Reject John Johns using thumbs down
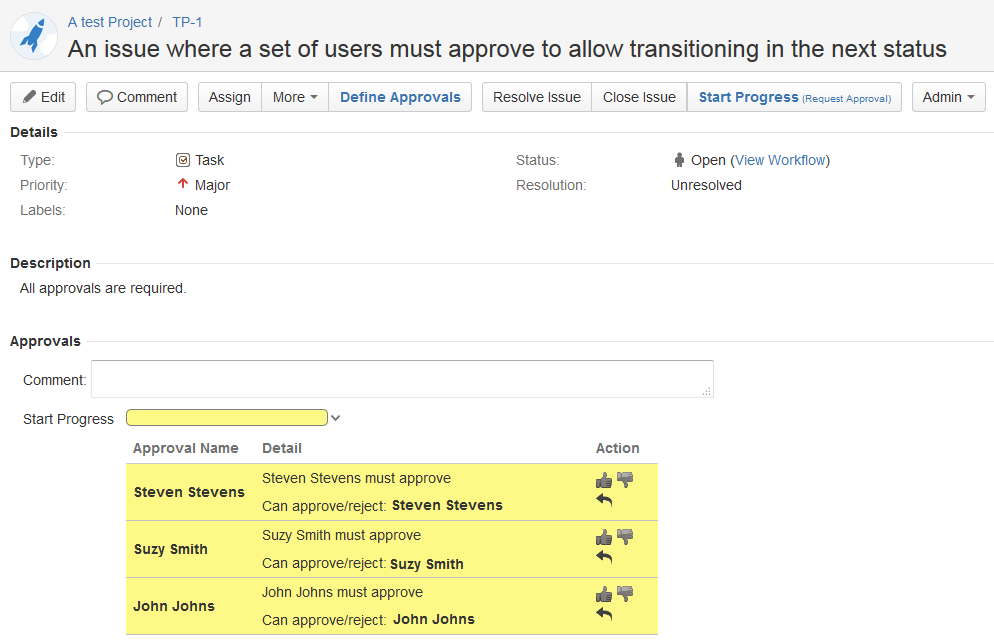994x641 pixels. [x=625, y=594]
